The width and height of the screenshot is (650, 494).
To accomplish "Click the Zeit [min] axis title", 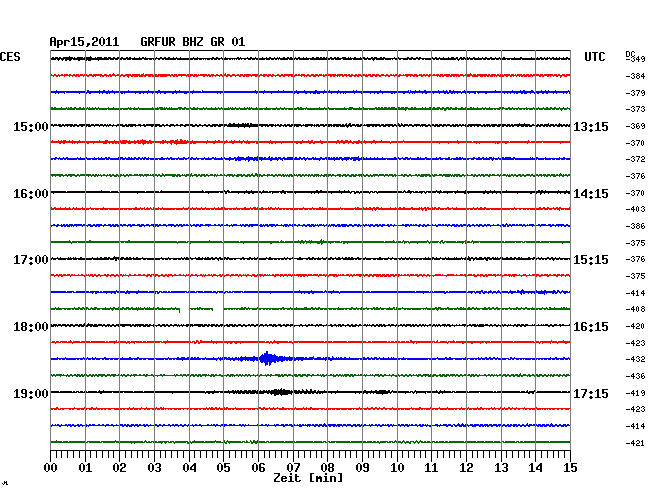I will point(308,478).
